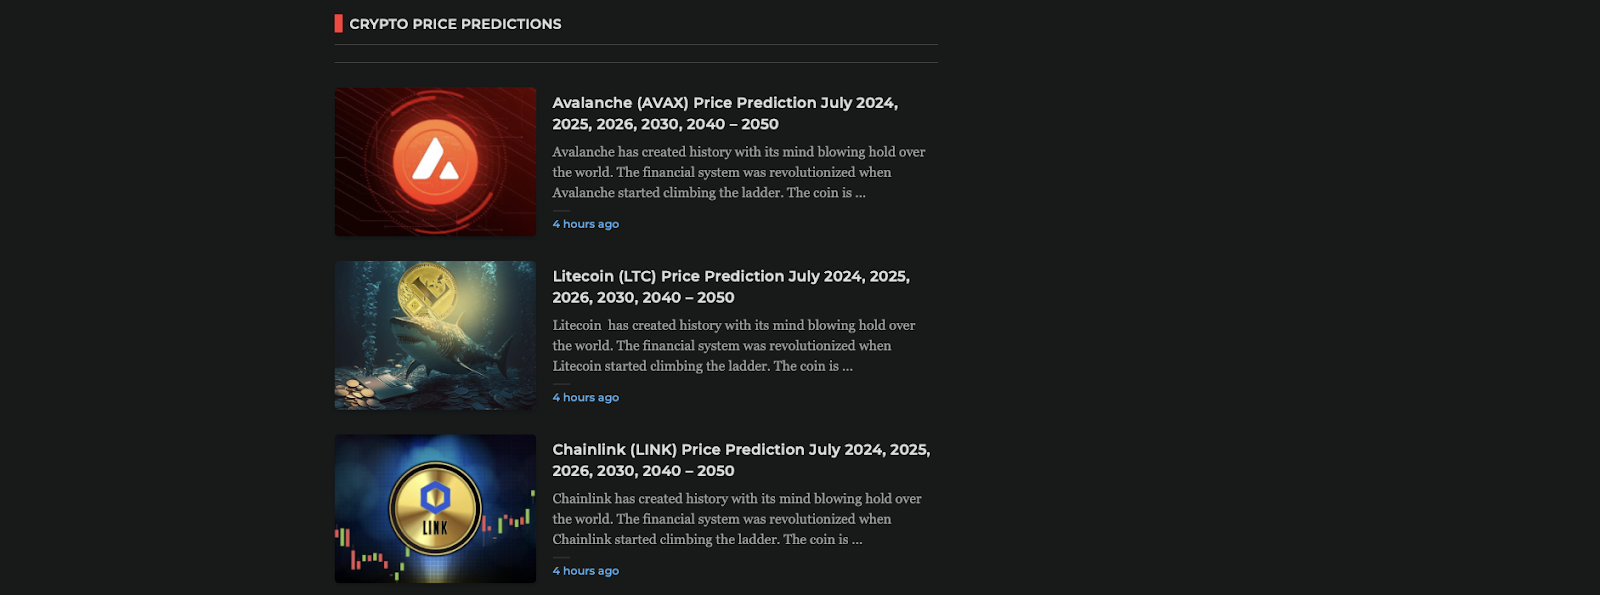This screenshot has width=1600, height=595.
Task: Click the Chainlink article excerpt text
Action: (x=737, y=519)
